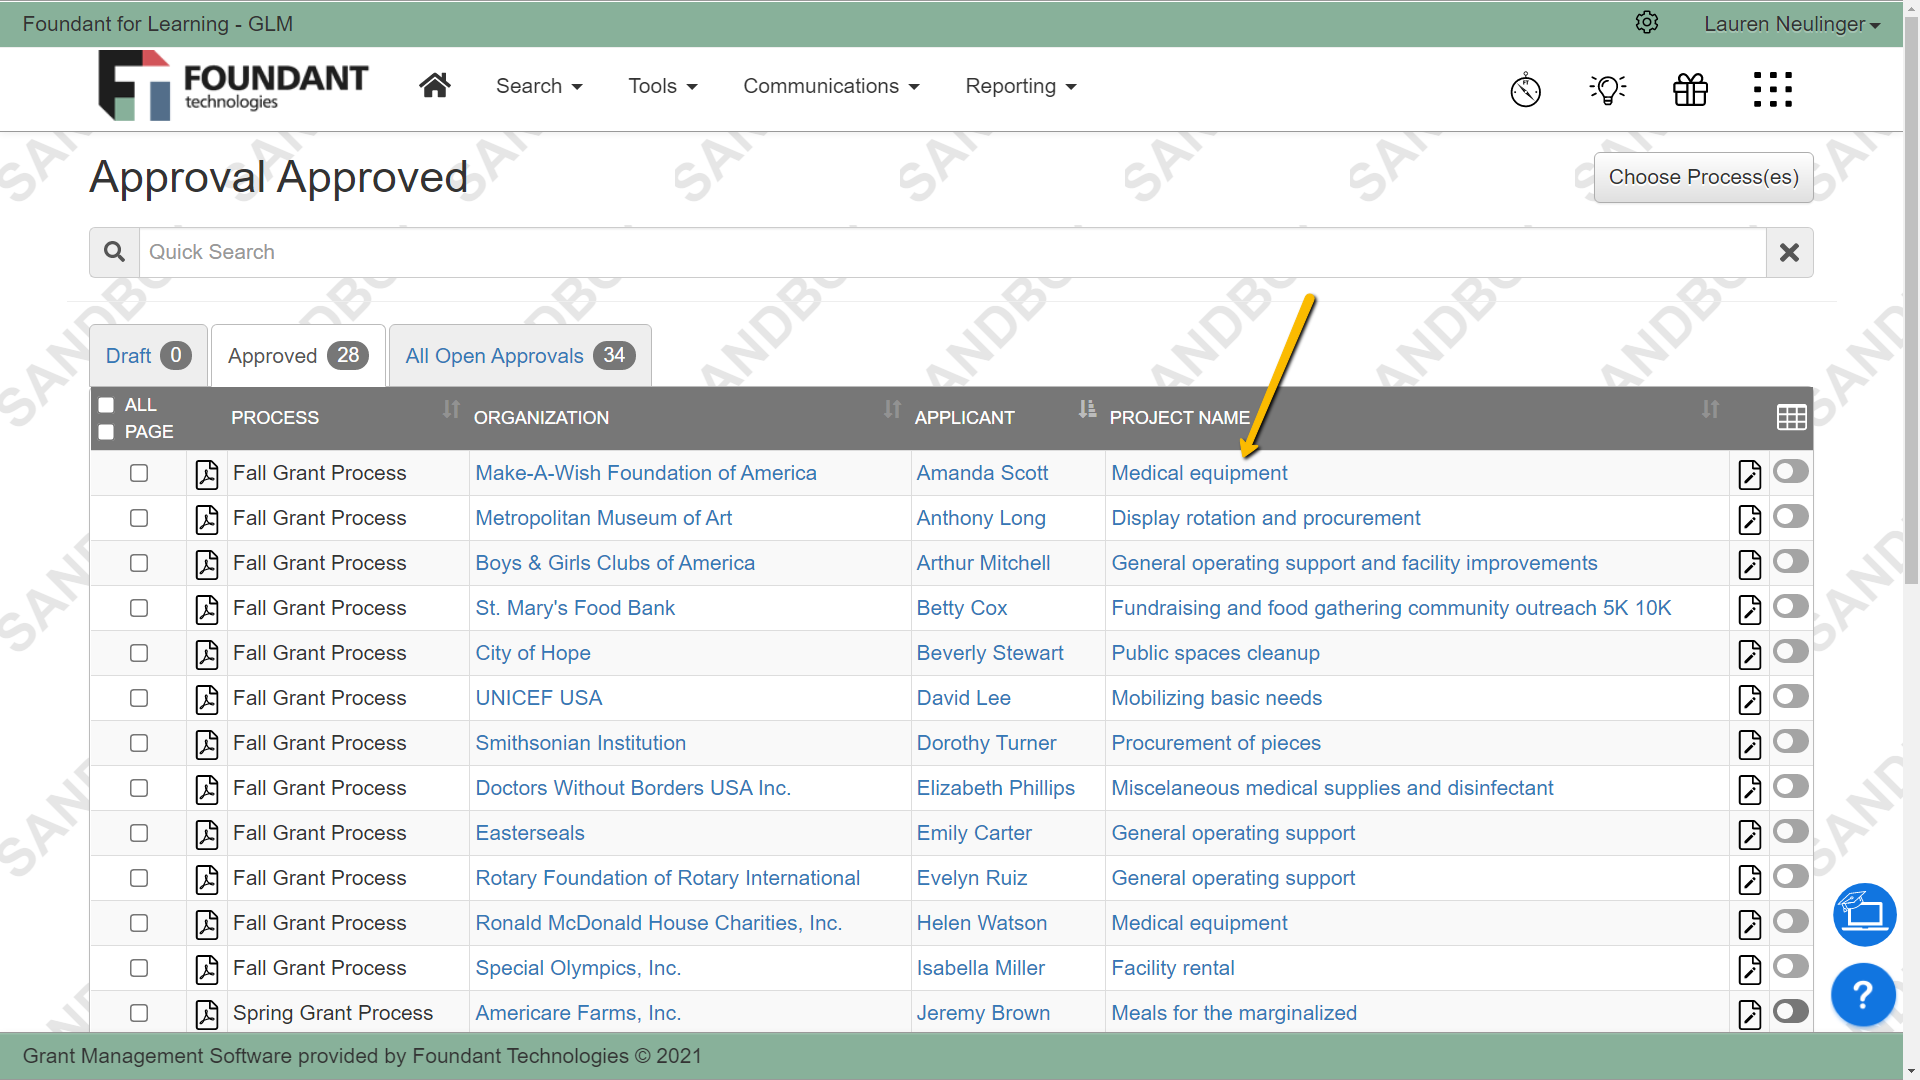Check the row checkbox for UNICEF USA
The height and width of the screenshot is (1080, 1920).
click(x=138, y=698)
